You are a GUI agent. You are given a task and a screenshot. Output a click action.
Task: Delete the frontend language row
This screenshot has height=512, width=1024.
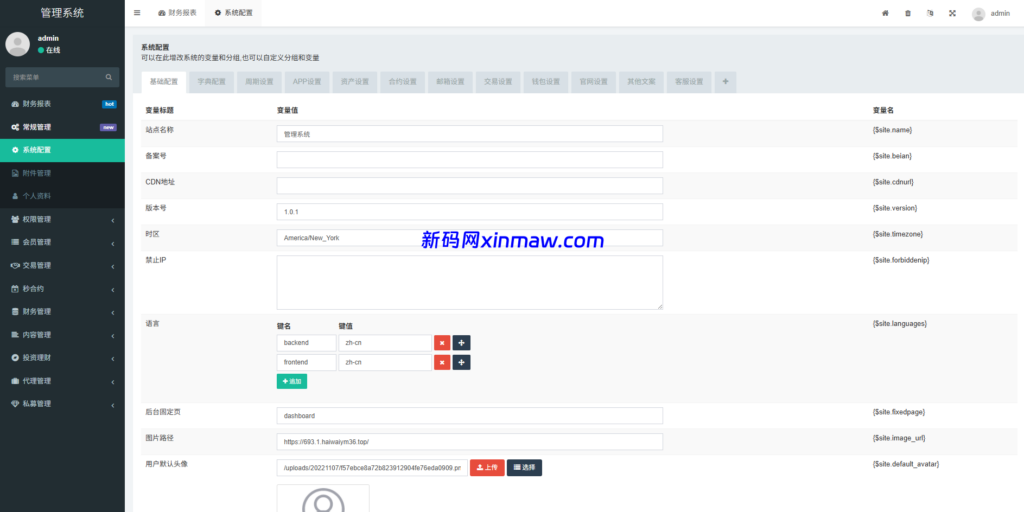point(442,362)
